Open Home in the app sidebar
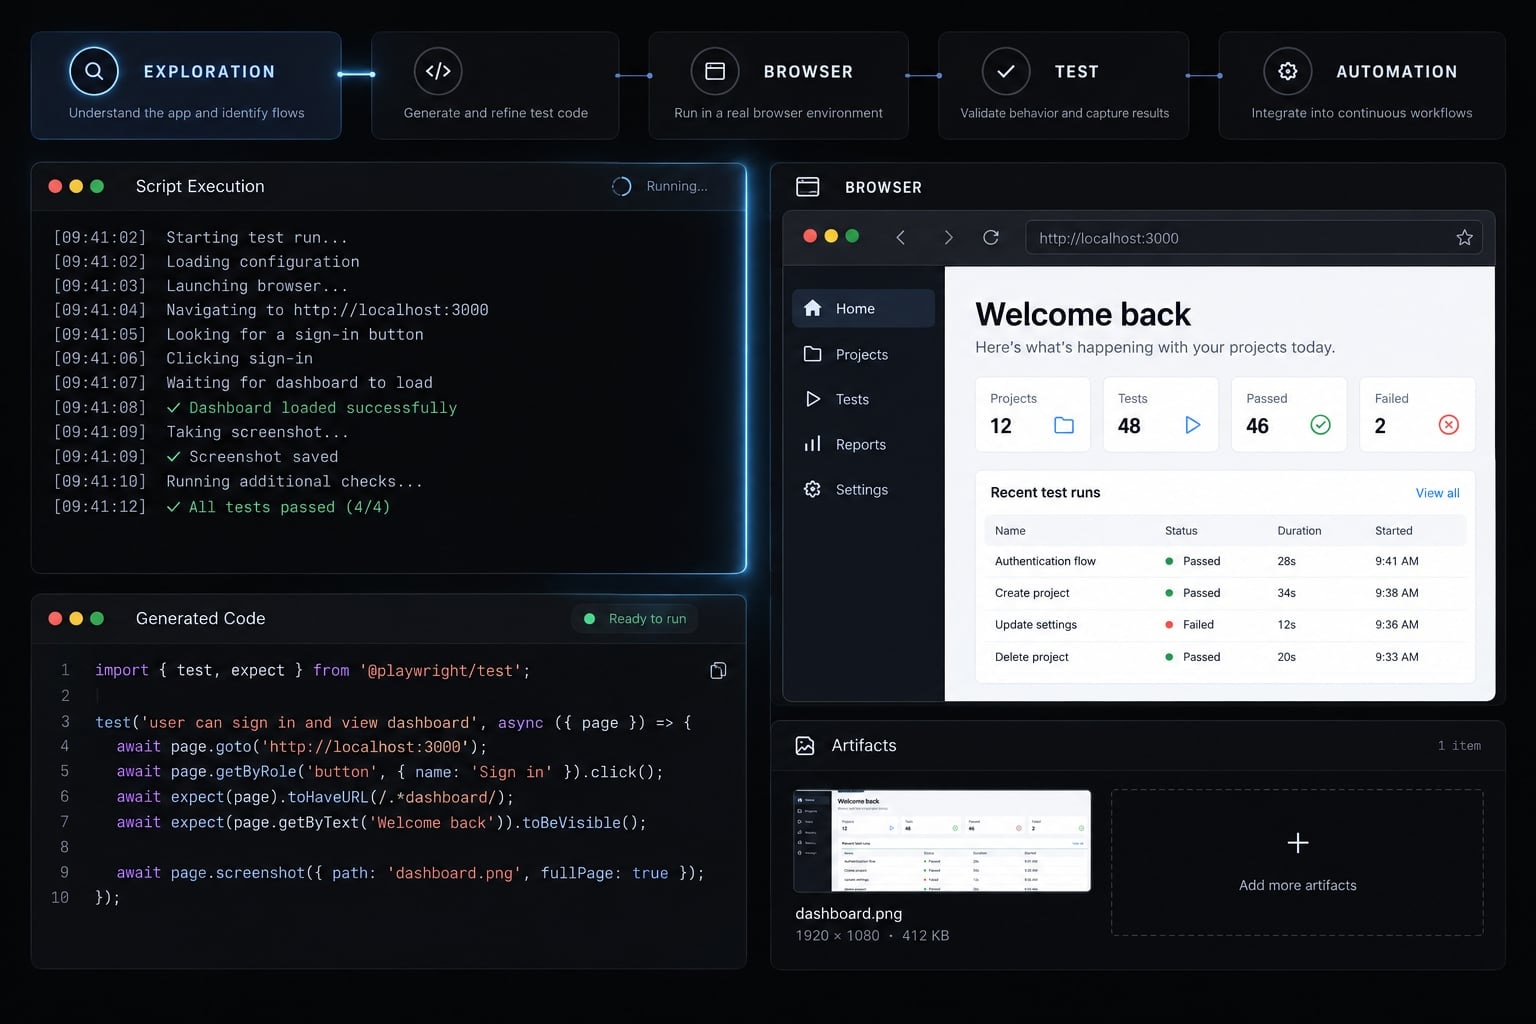The image size is (1536, 1024). [x=863, y=308]
